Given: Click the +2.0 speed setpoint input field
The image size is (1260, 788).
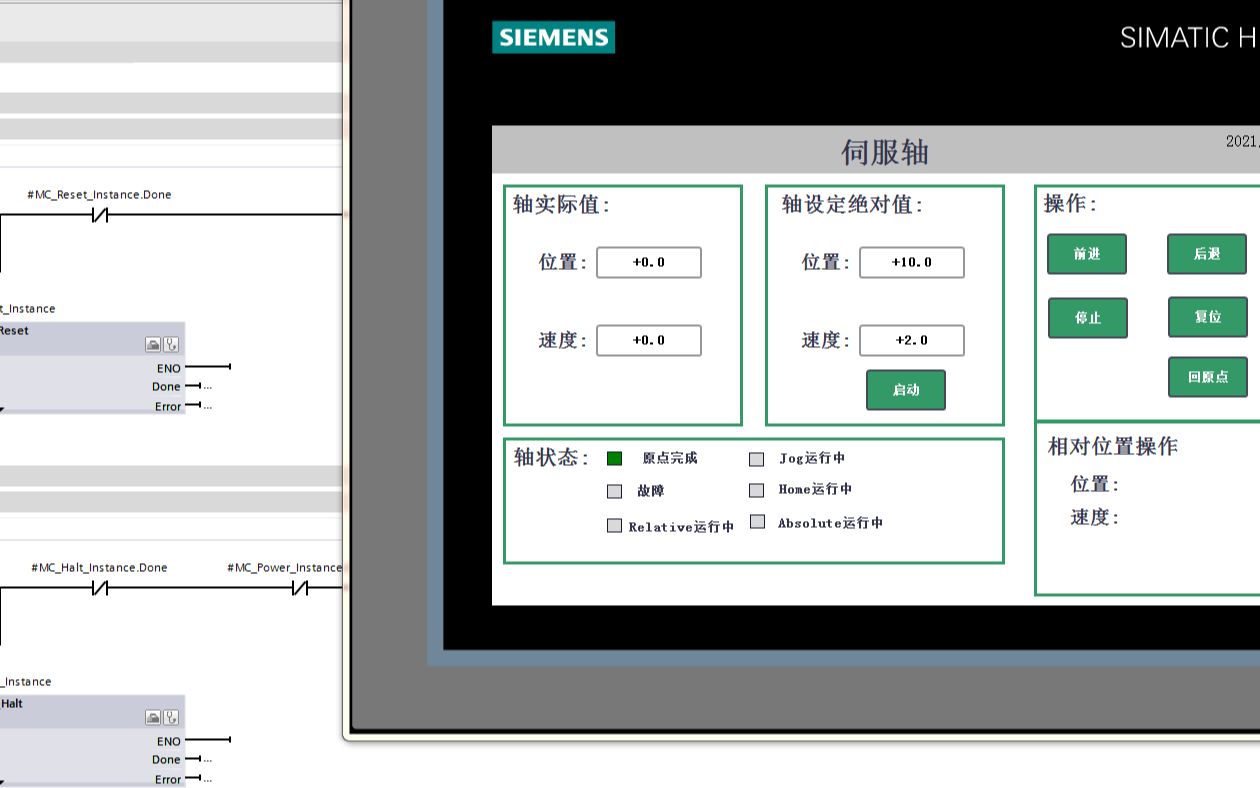Looking at the screenshot, I should 911,340.
